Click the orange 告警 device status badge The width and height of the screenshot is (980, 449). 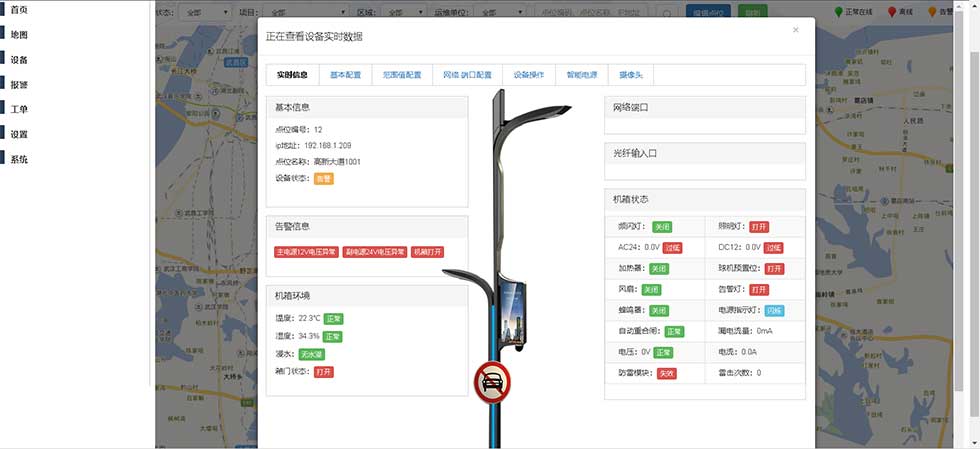[323, 179]
